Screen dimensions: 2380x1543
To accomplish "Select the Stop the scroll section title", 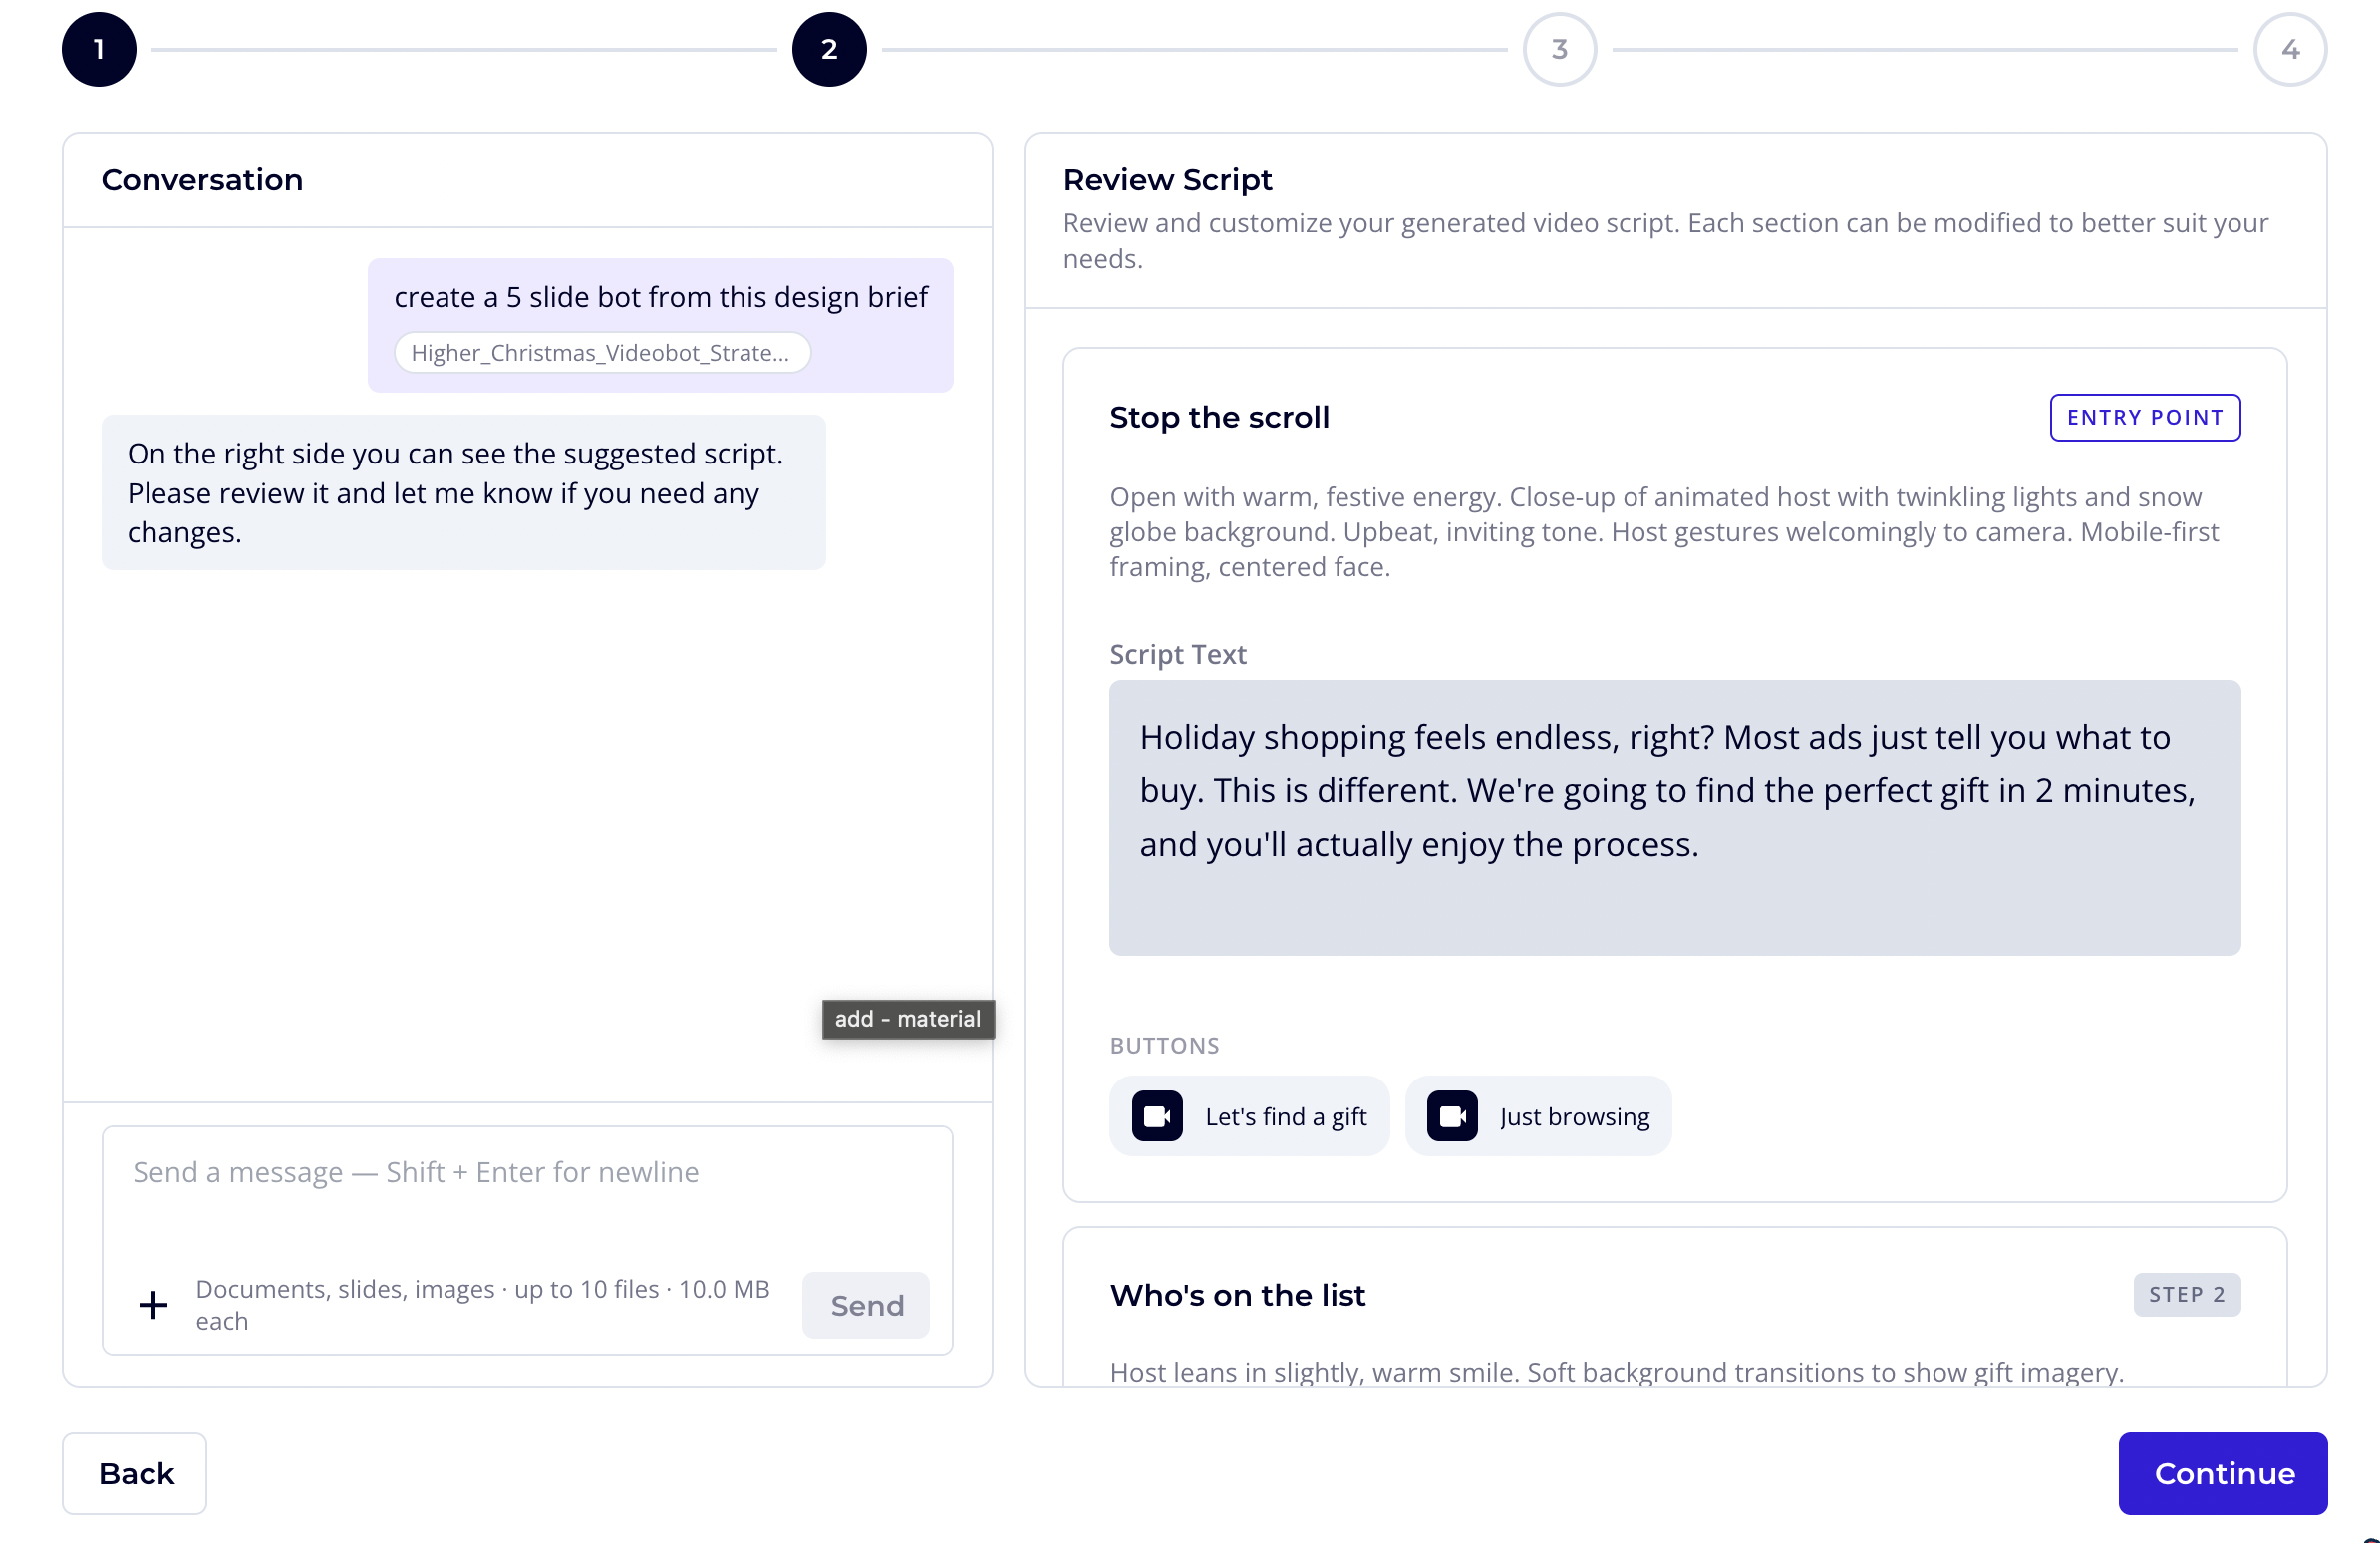I will coord(1219,416).
